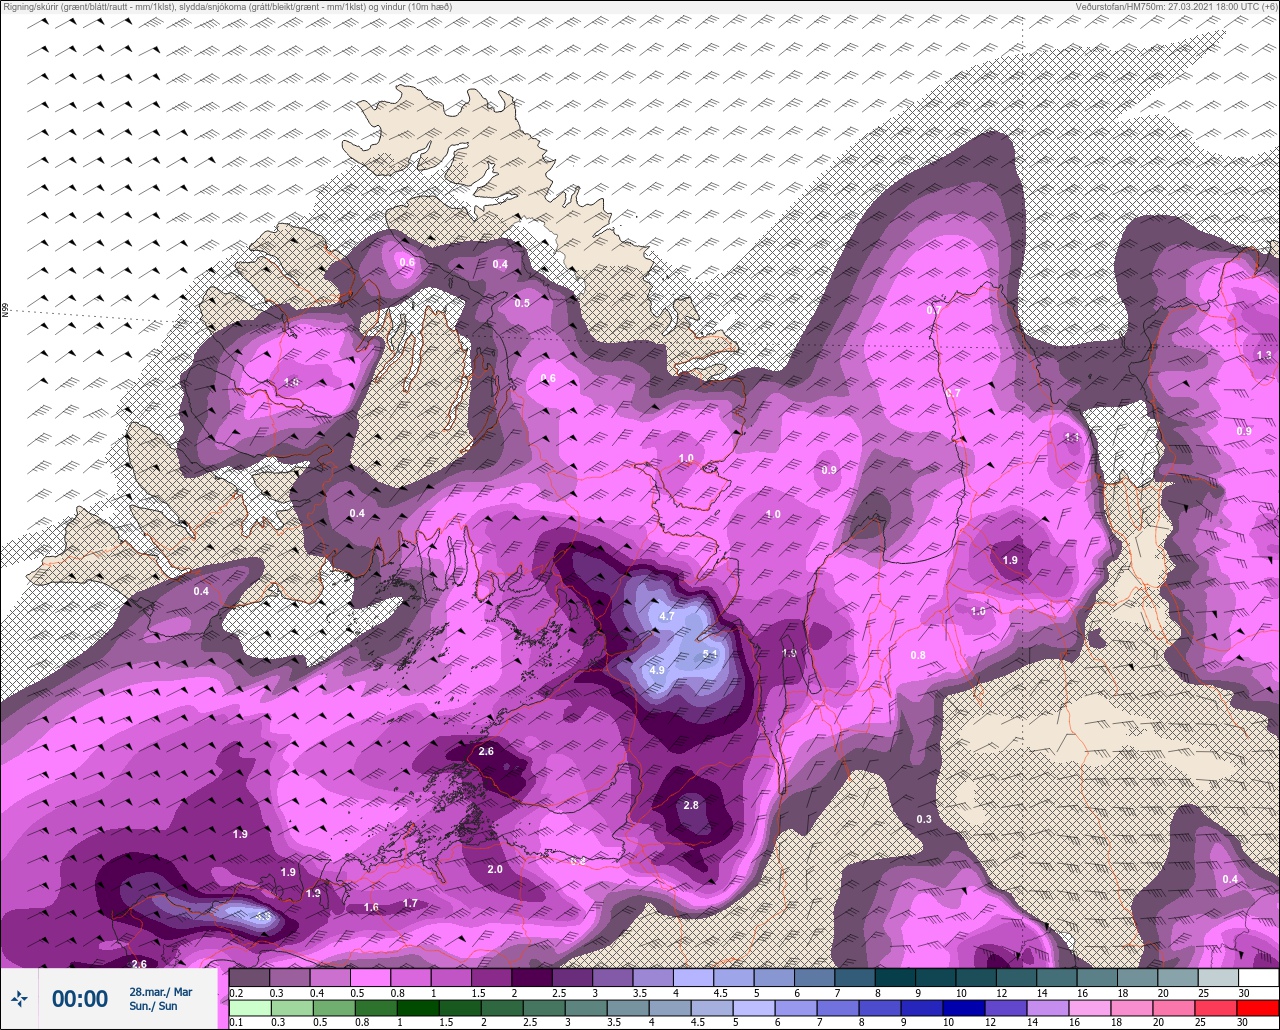
Task: Click the 1.6 precipitation value on map
Action: click(371, 908)
